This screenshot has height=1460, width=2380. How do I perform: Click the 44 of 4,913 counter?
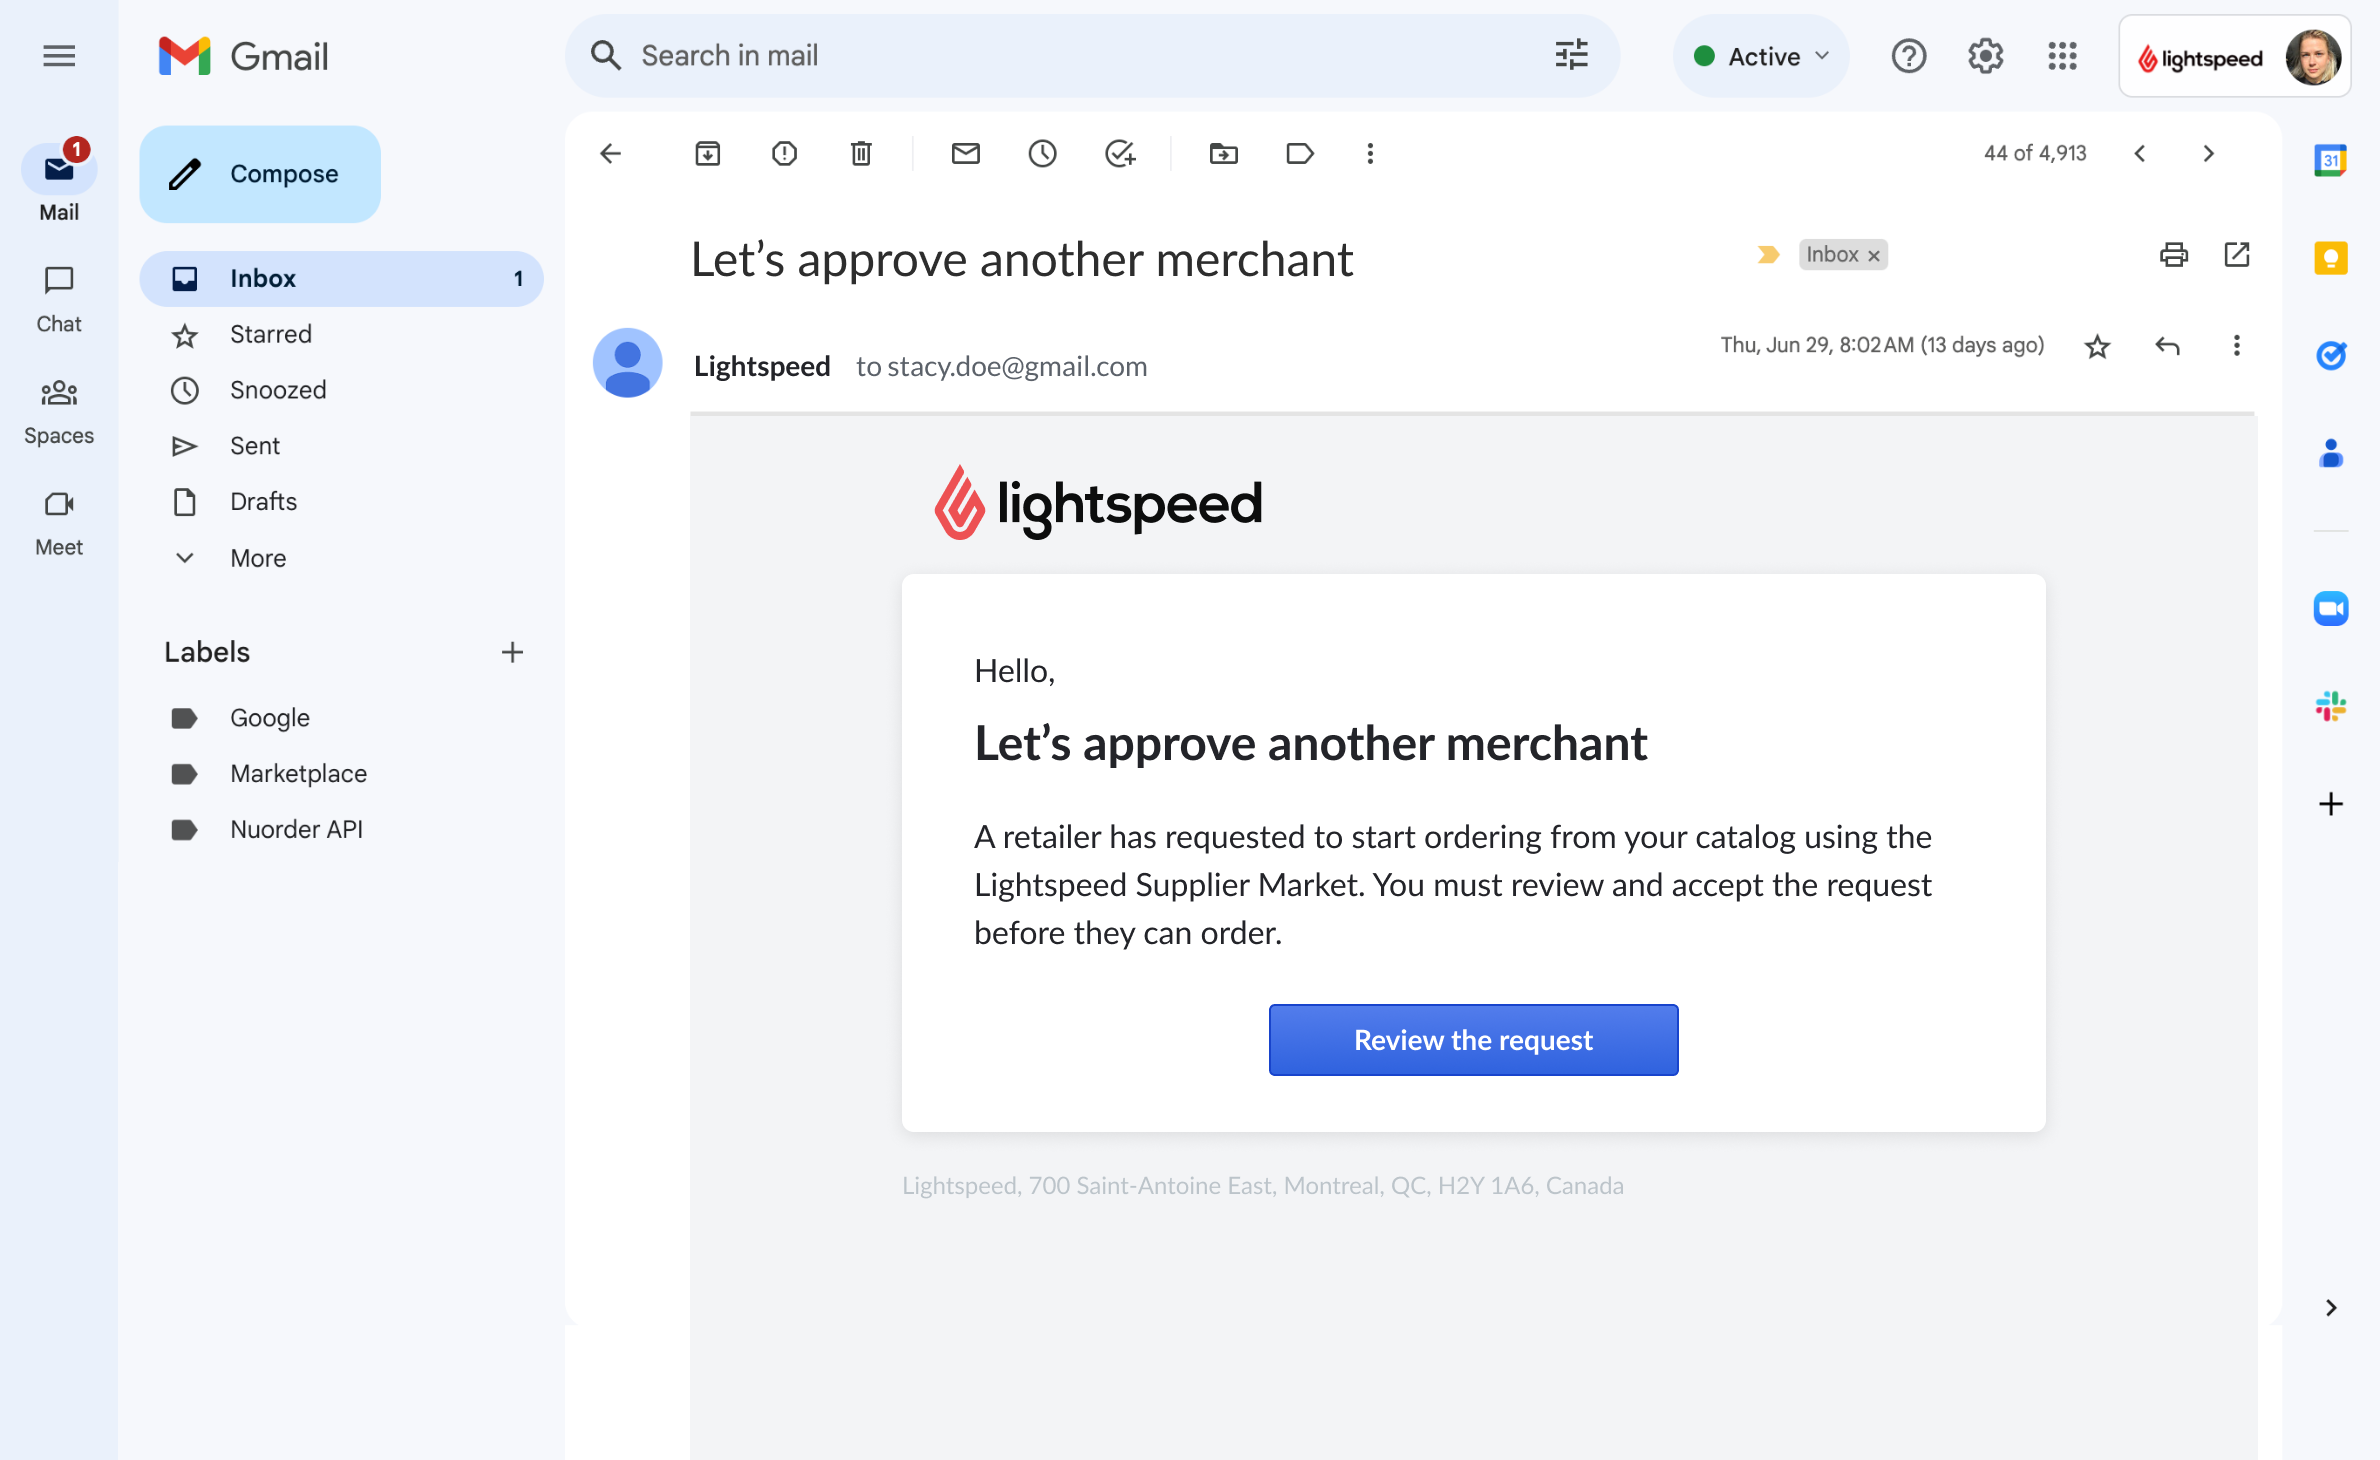(x=2035, y=154)
